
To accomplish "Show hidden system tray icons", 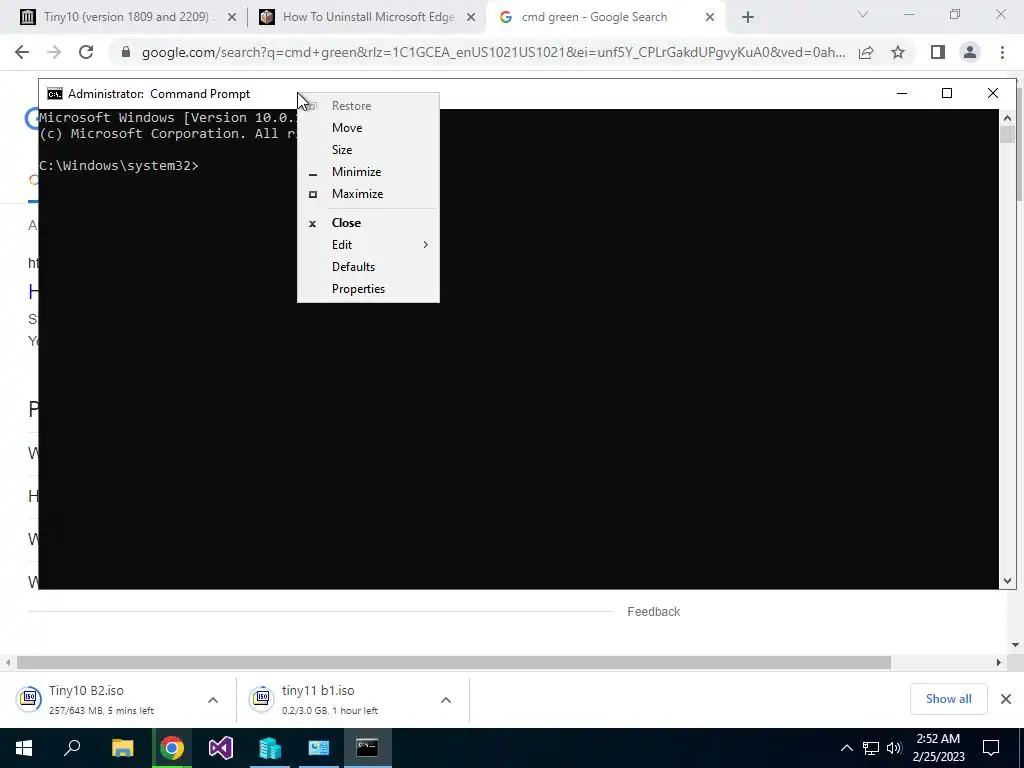I will coord(846,748).
